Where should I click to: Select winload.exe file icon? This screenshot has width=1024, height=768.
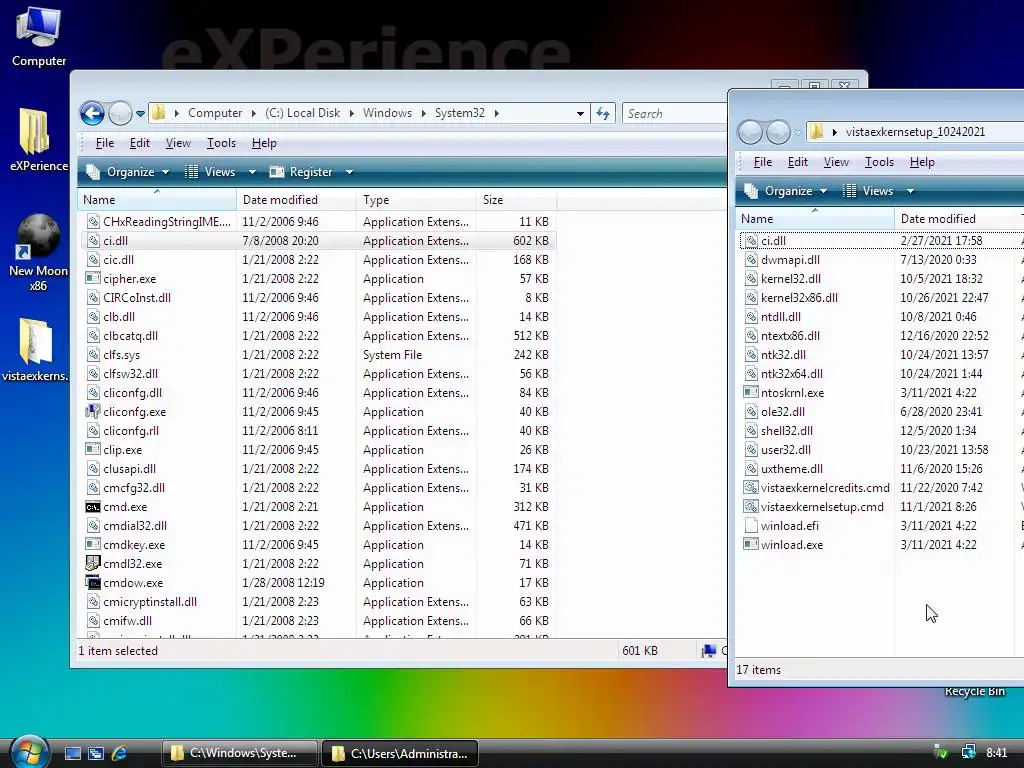click(751, 545)
